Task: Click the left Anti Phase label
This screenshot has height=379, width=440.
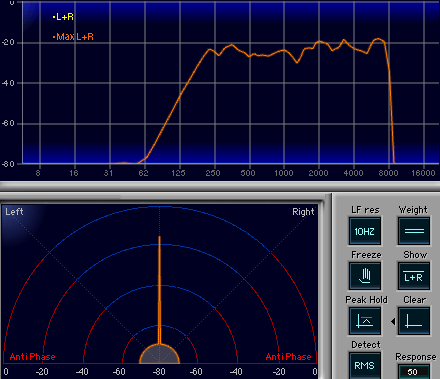Action: click(32, 357)
